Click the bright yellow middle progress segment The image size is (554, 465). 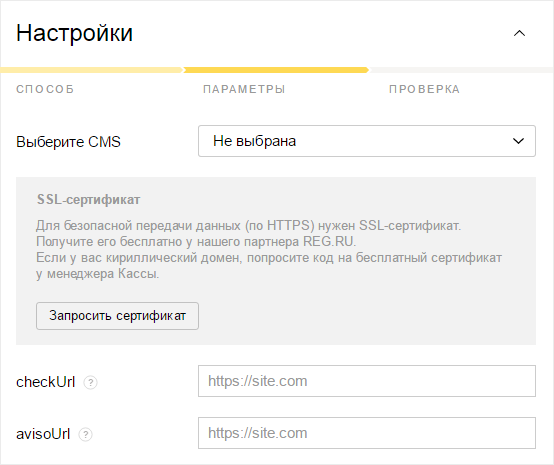click(x=276, y=70)
